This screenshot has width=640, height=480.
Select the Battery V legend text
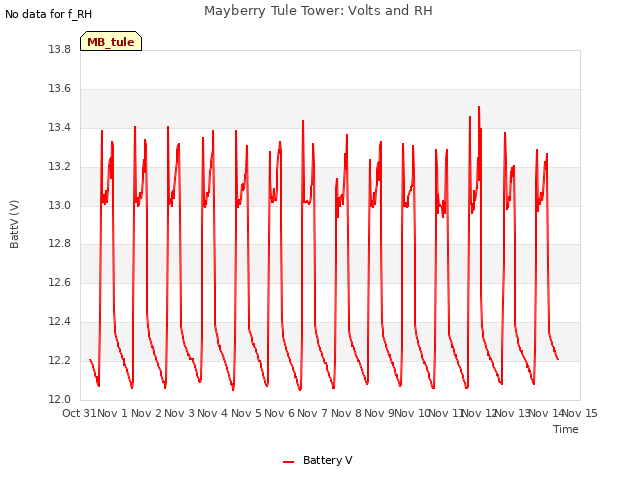tap(328, 460)
